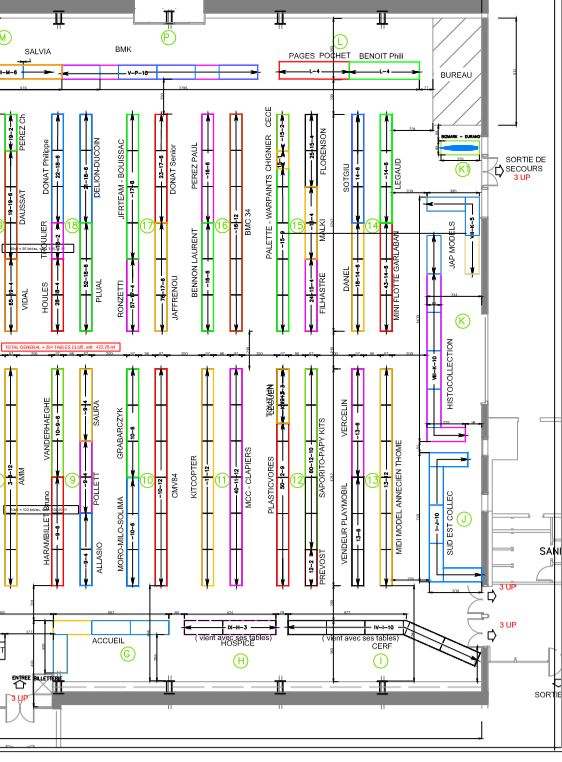Click the ENTREE BILLETERIE entrance arrow
Screen dimensions: 562x762
pyautogui.click(x=19, y=685)
